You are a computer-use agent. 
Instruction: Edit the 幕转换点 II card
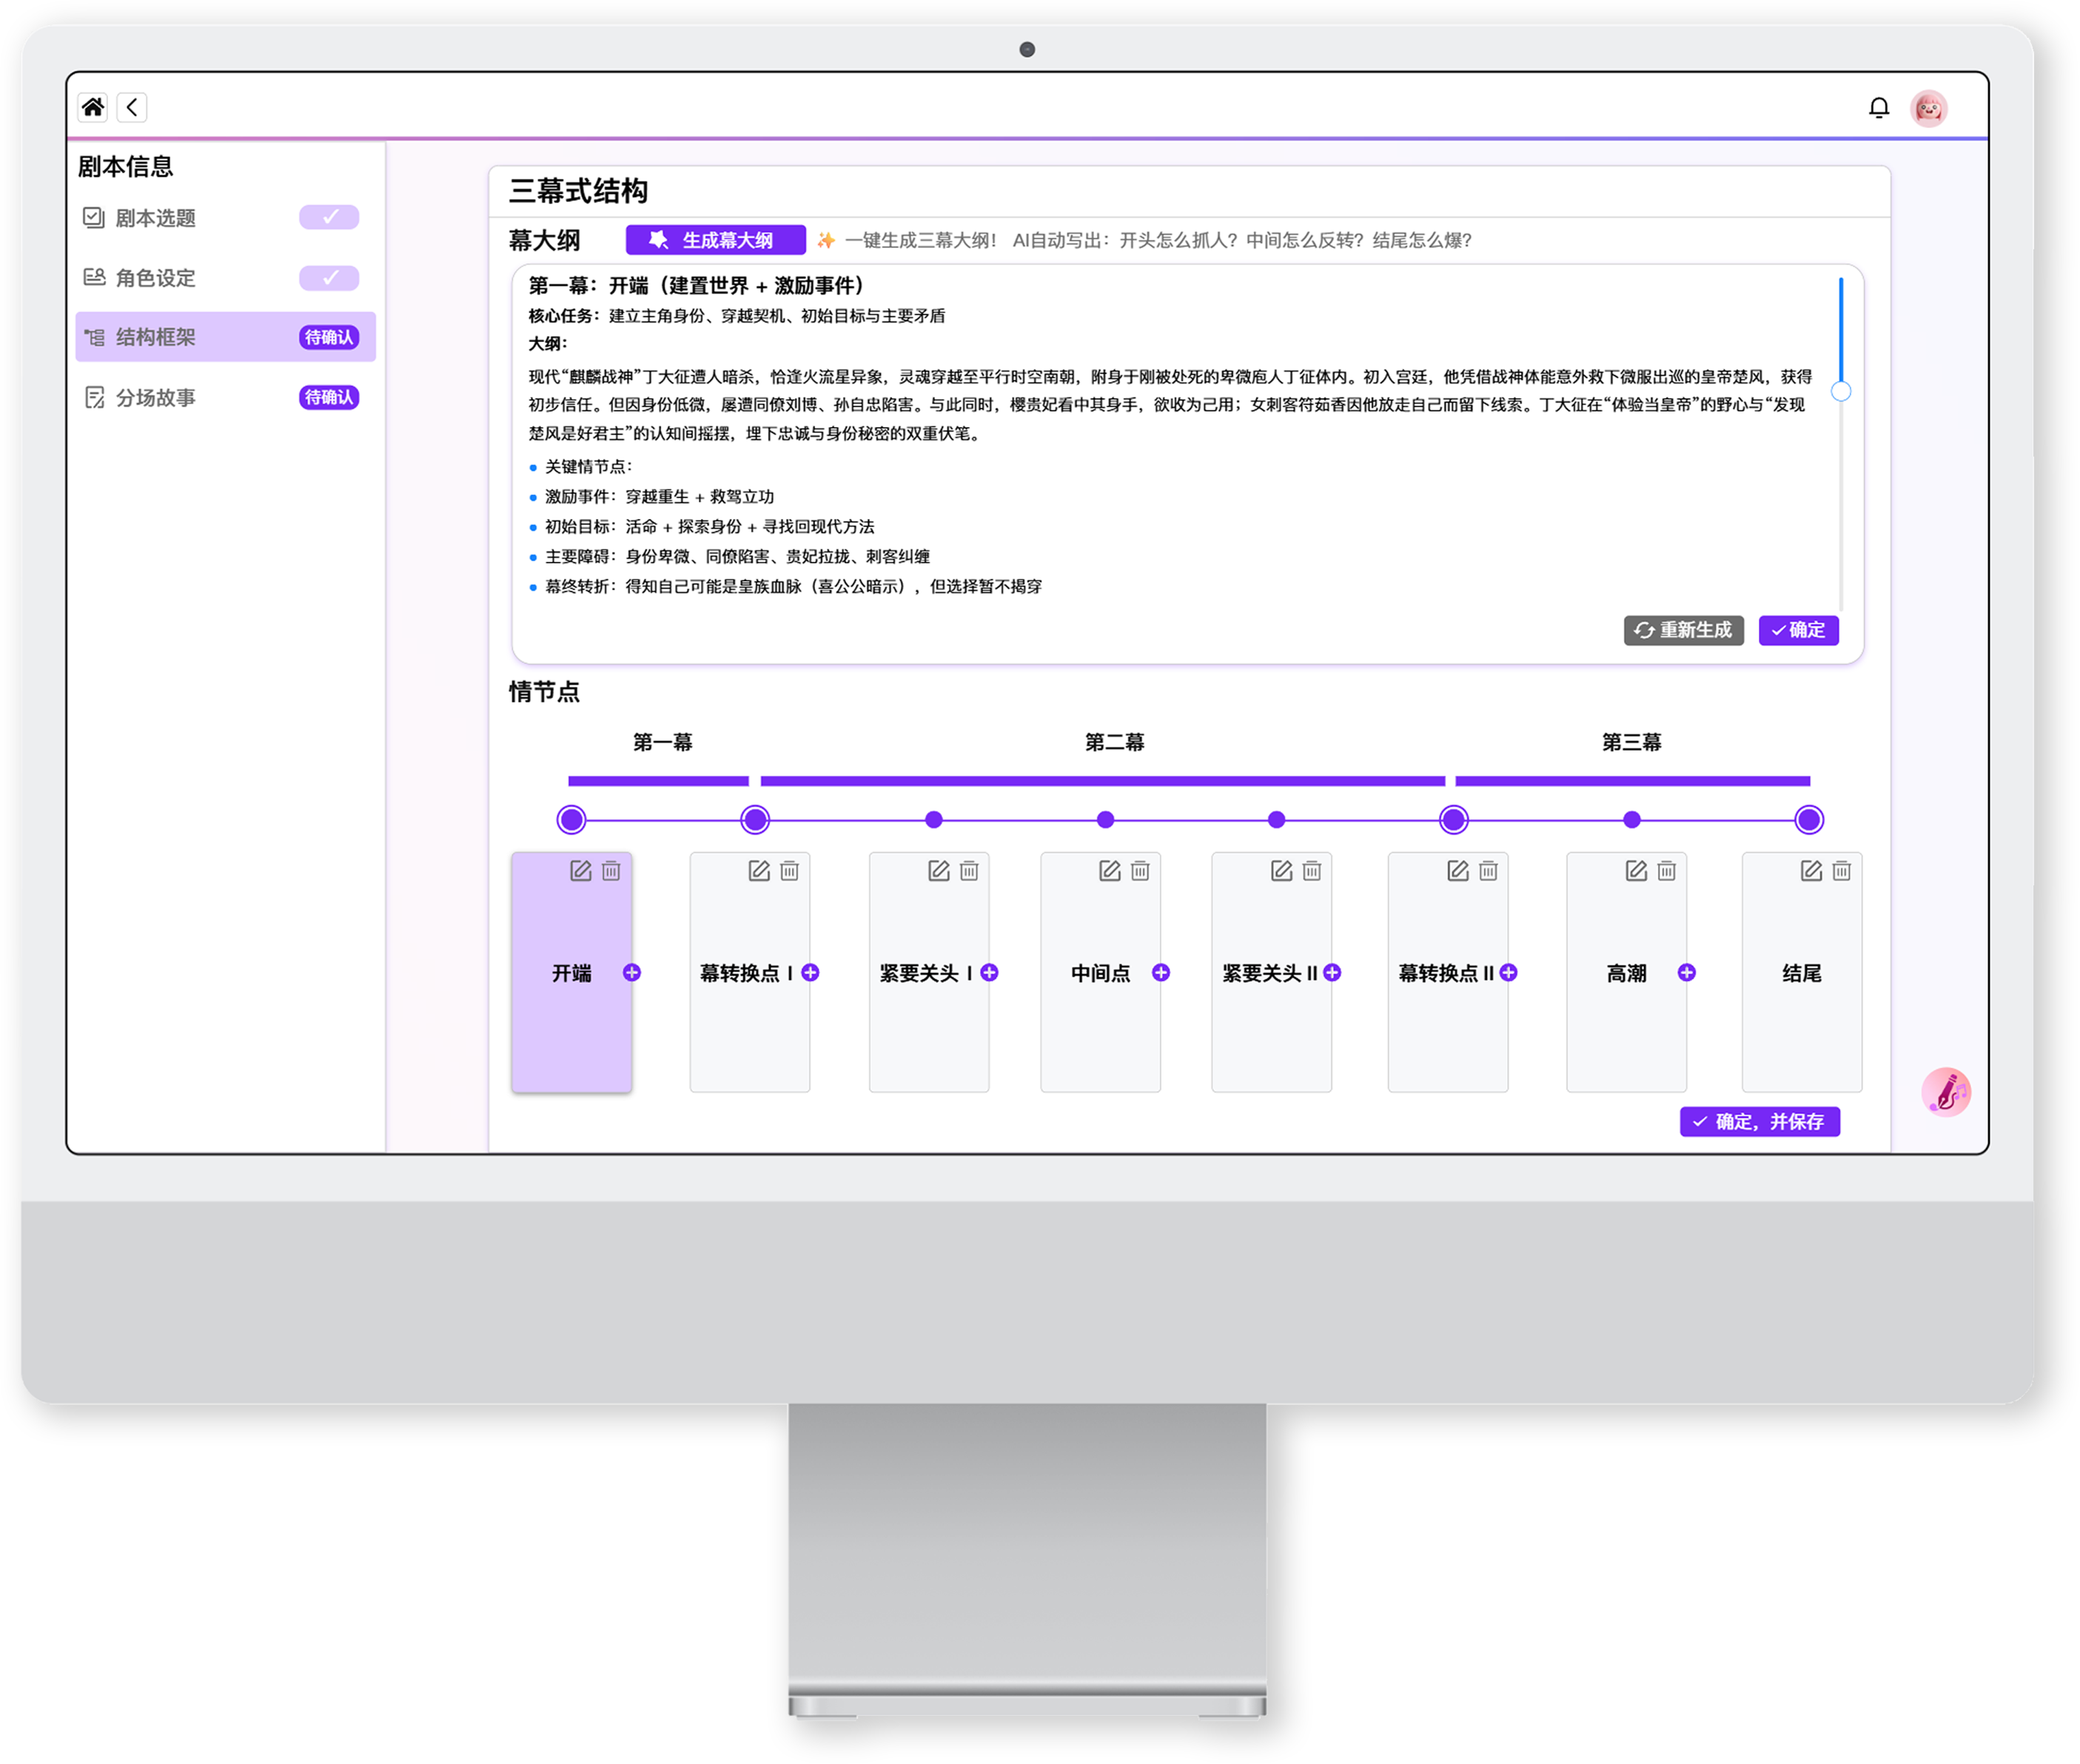pyautogui.click(x=1458, y=871)
